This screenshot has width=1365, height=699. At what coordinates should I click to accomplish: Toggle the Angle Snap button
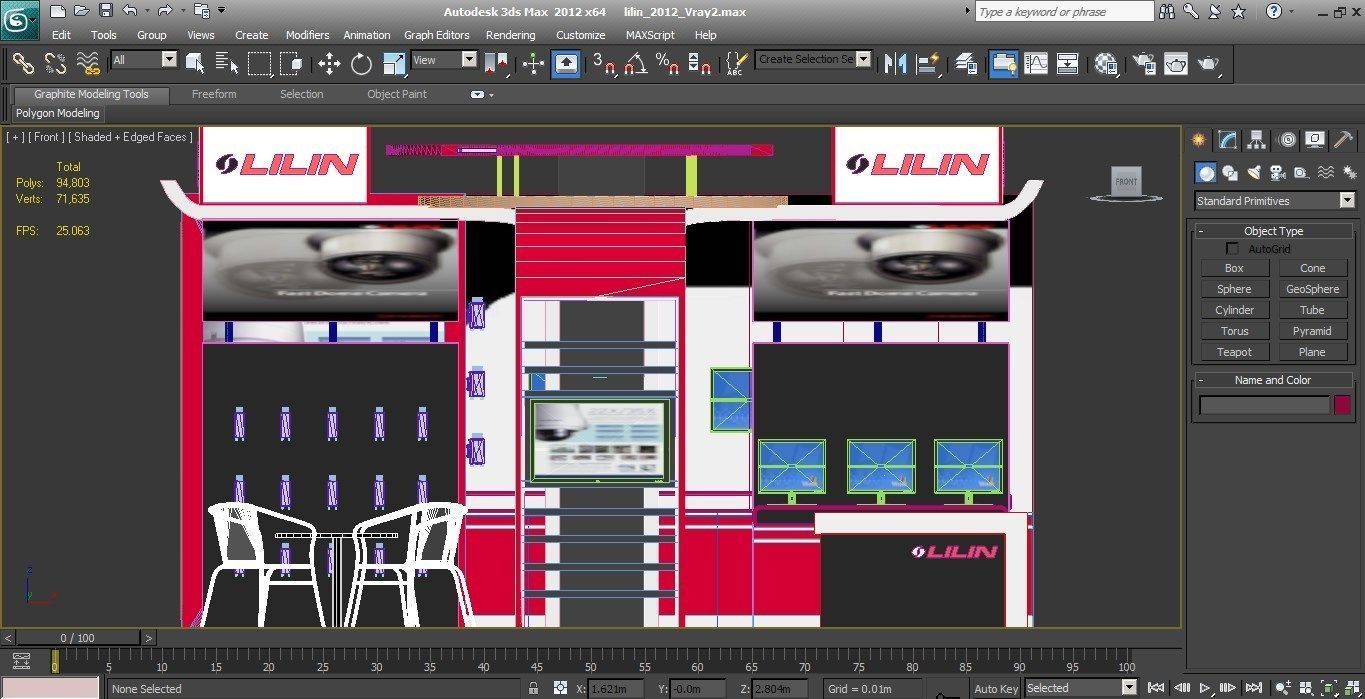pyautogui.click(x=635, y=64)
